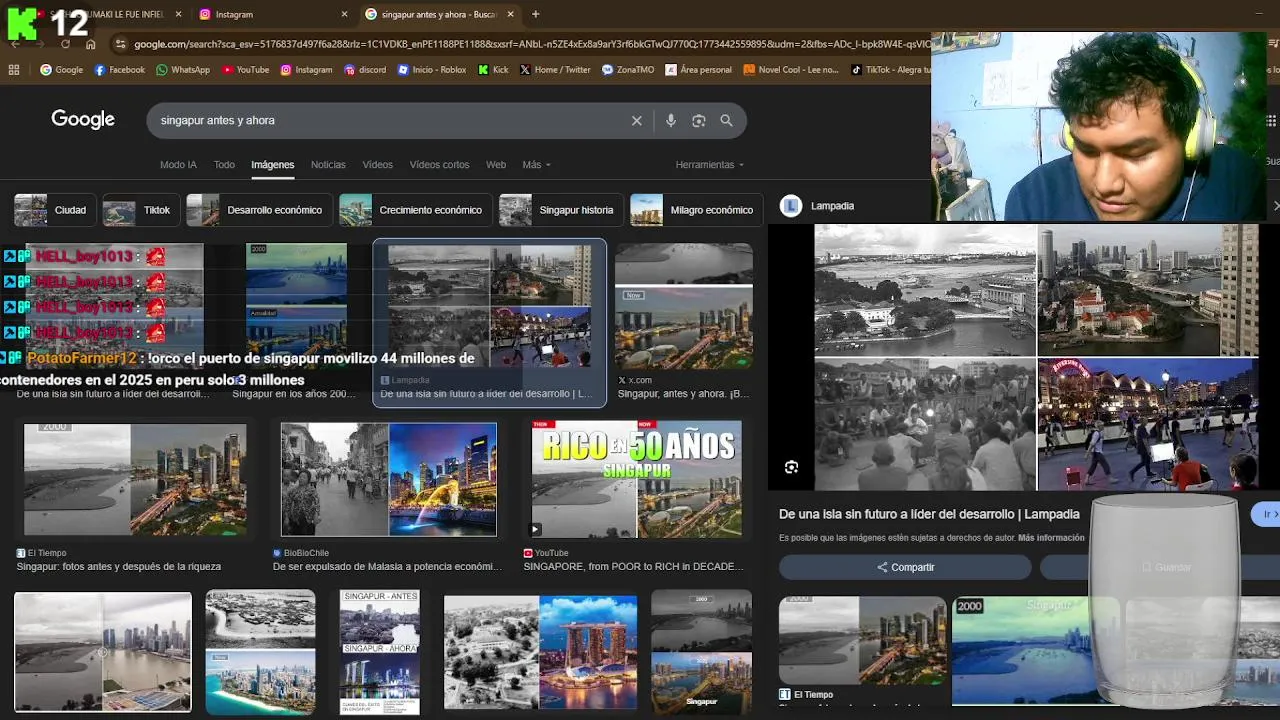Open the x.com Singapur antes y ahora image
The width and height of the screenshot is (1280, 720).
(x=684, y=307)
